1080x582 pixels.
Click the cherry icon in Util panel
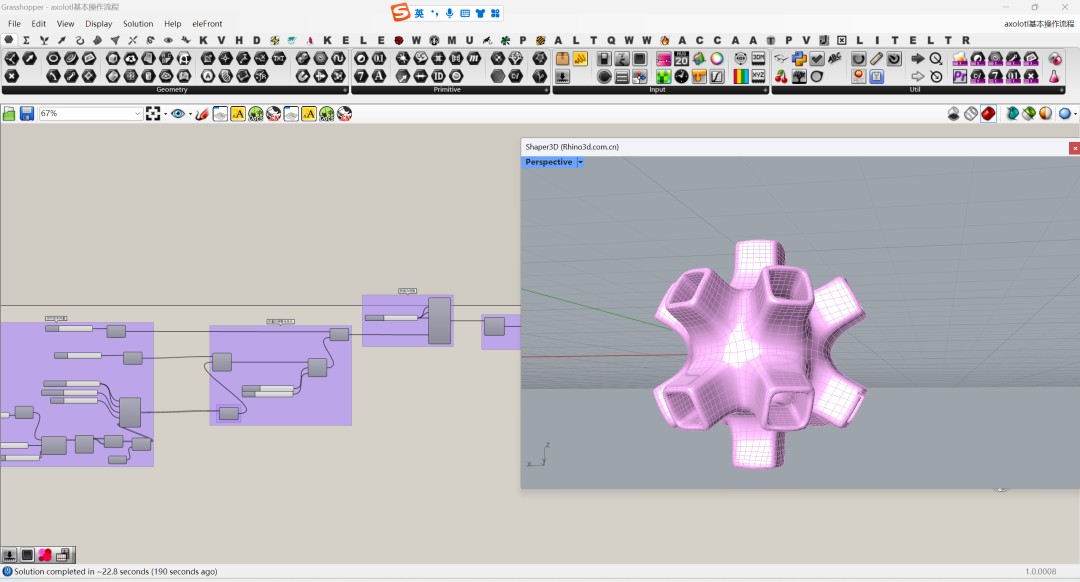[781, 76]
